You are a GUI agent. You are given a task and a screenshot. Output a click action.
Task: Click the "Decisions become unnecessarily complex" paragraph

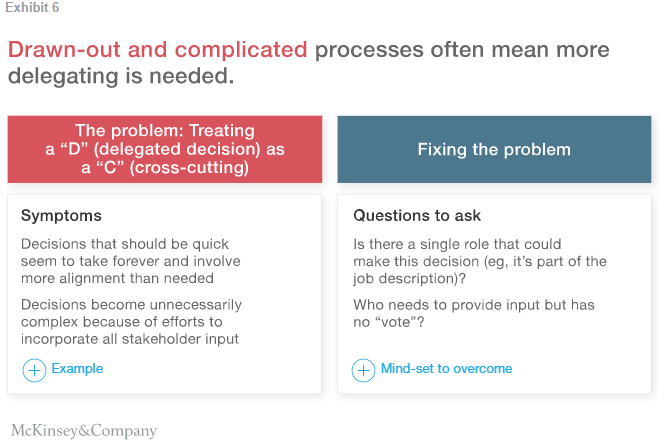pyautogui.click(x=131, y=321)
